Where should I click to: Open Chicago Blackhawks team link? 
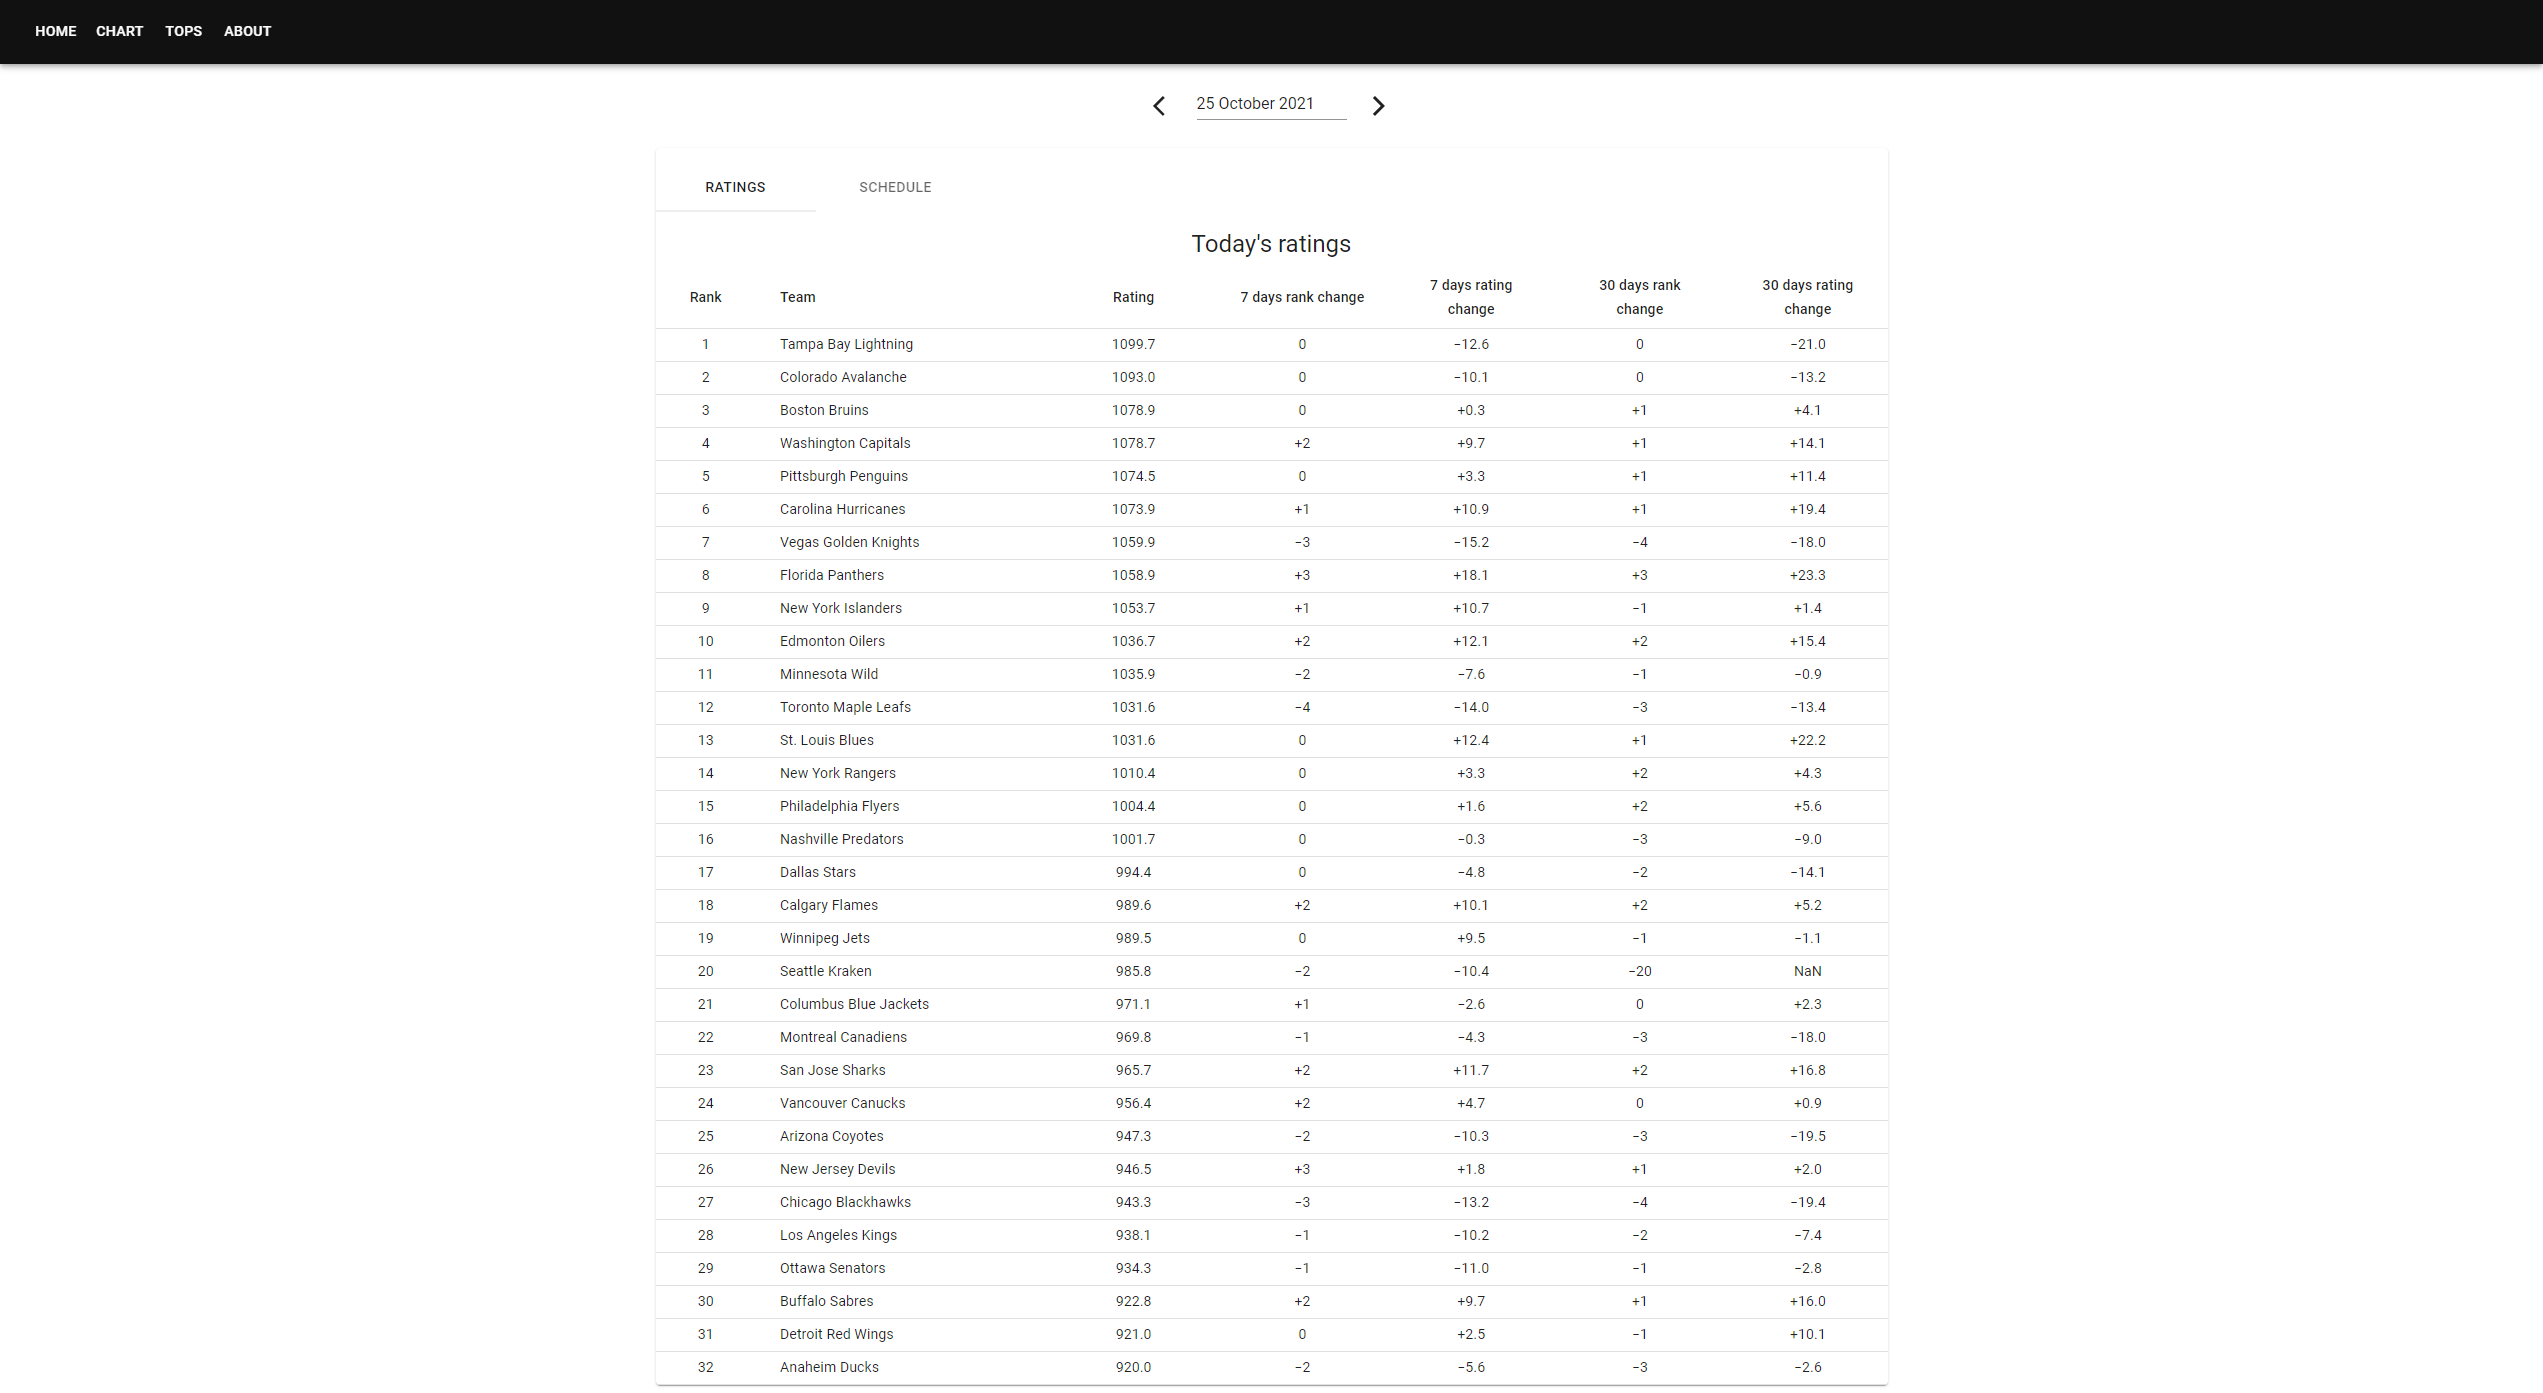tap(845, 1202)
